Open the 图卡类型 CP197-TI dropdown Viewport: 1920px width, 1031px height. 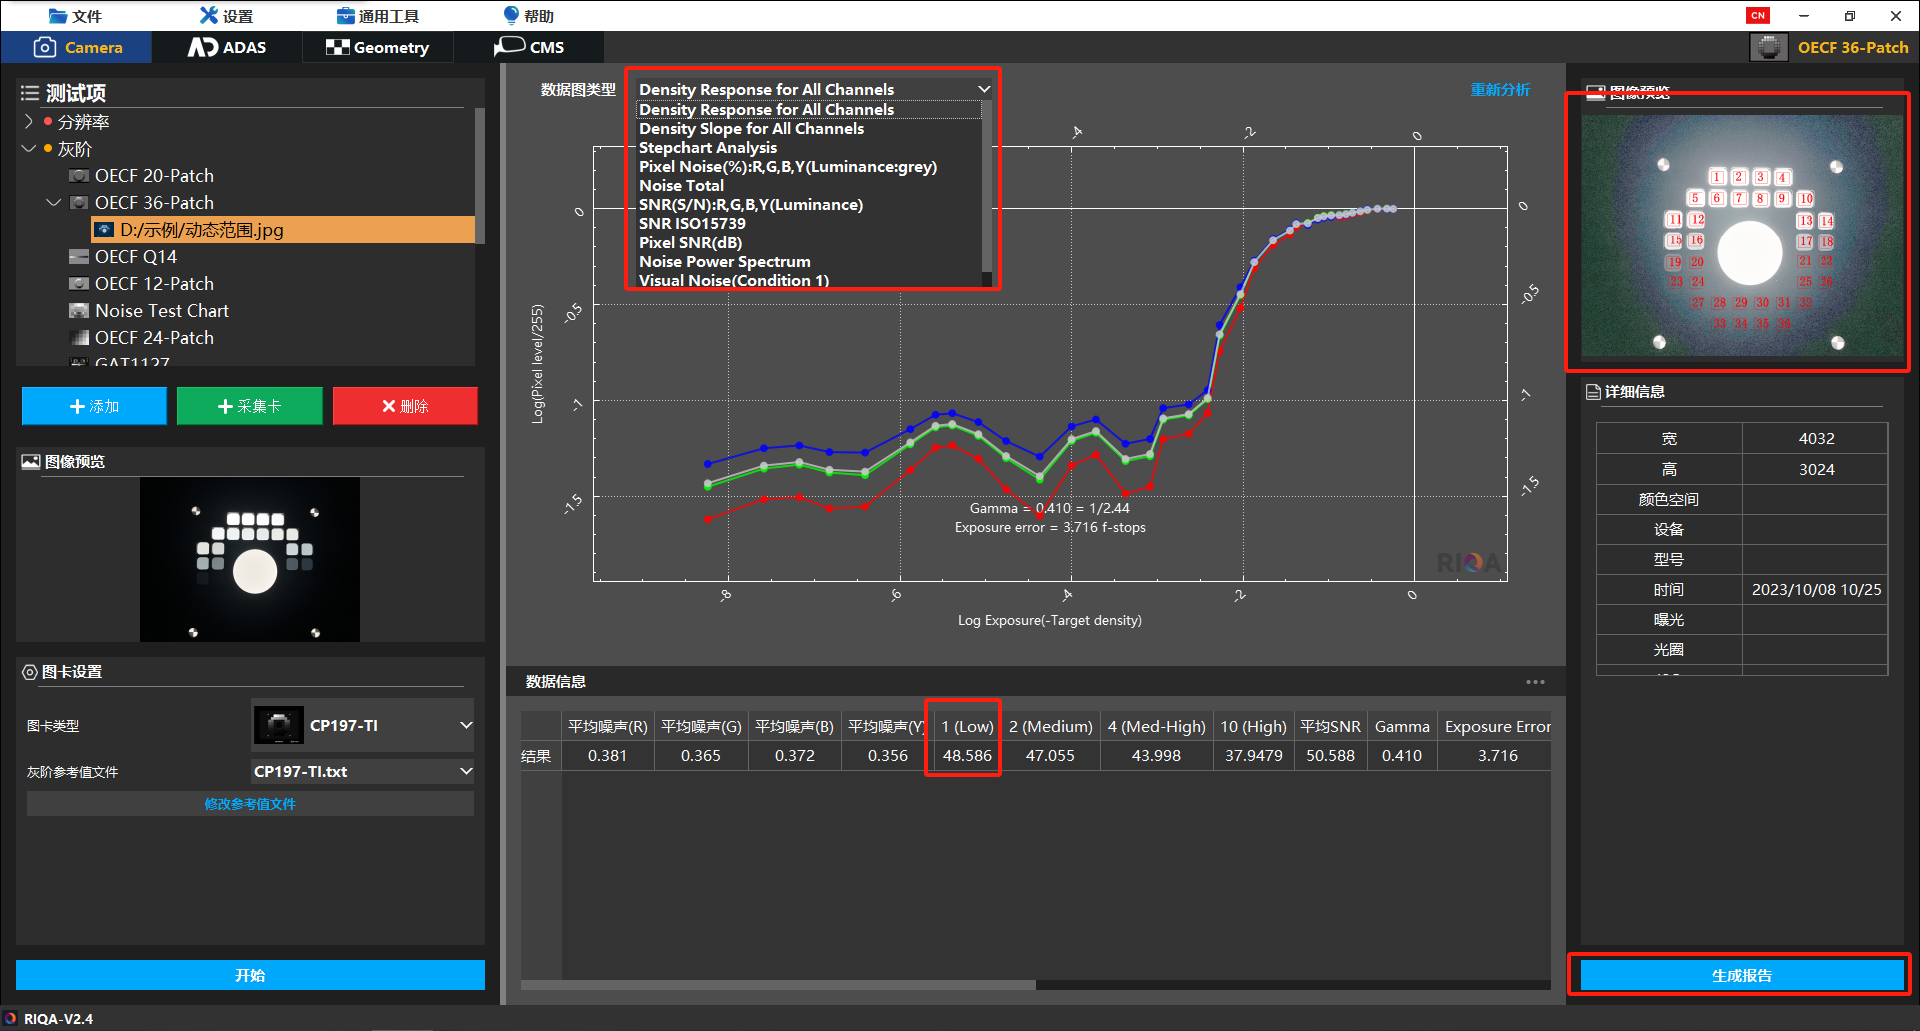pos(465,726)
